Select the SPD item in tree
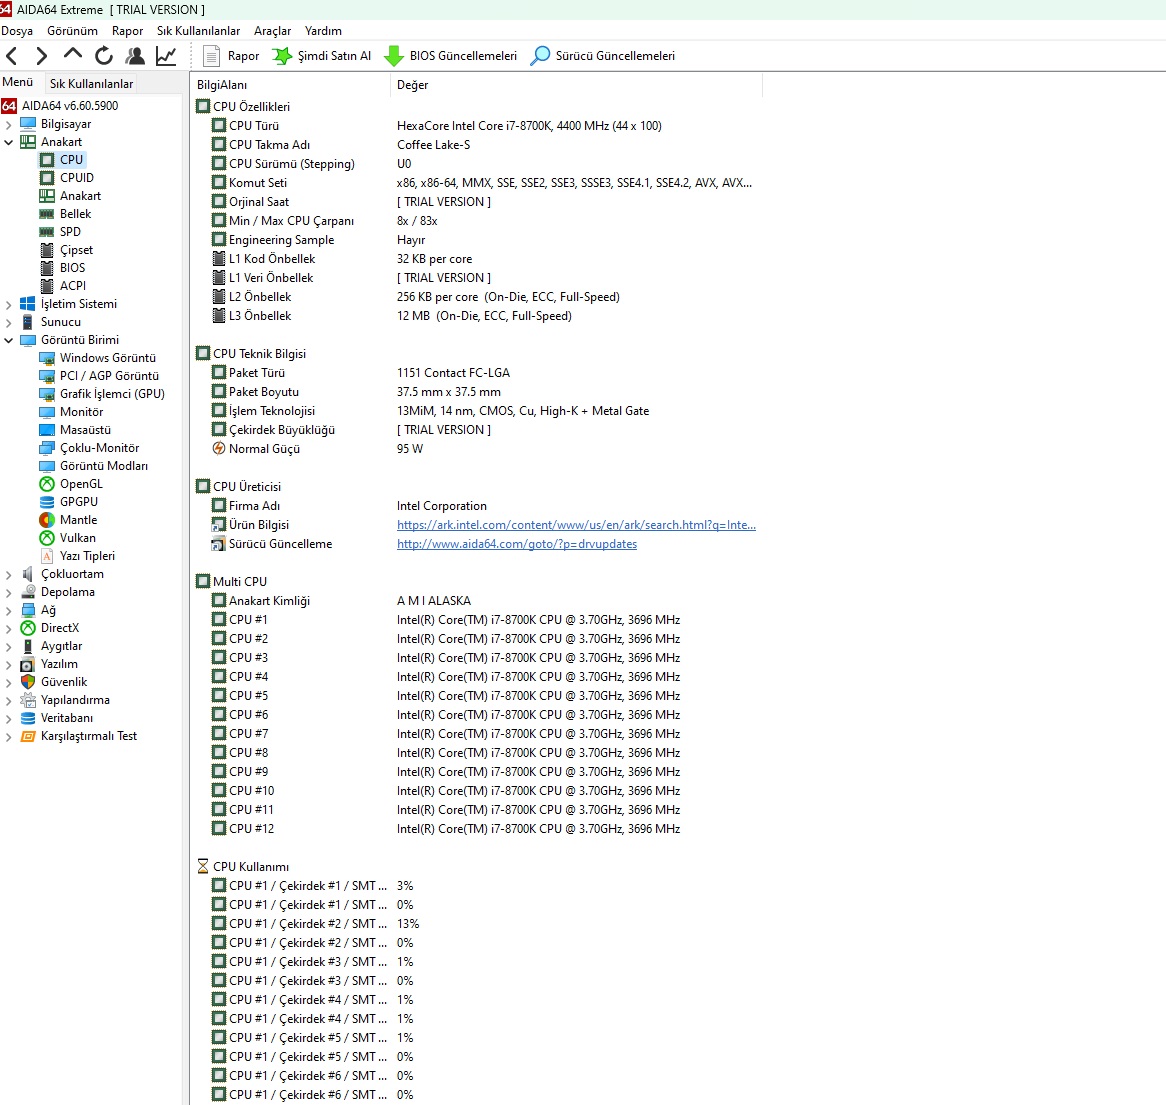The height and width of the screenshot is (1105, 1166). pos(70,232)
